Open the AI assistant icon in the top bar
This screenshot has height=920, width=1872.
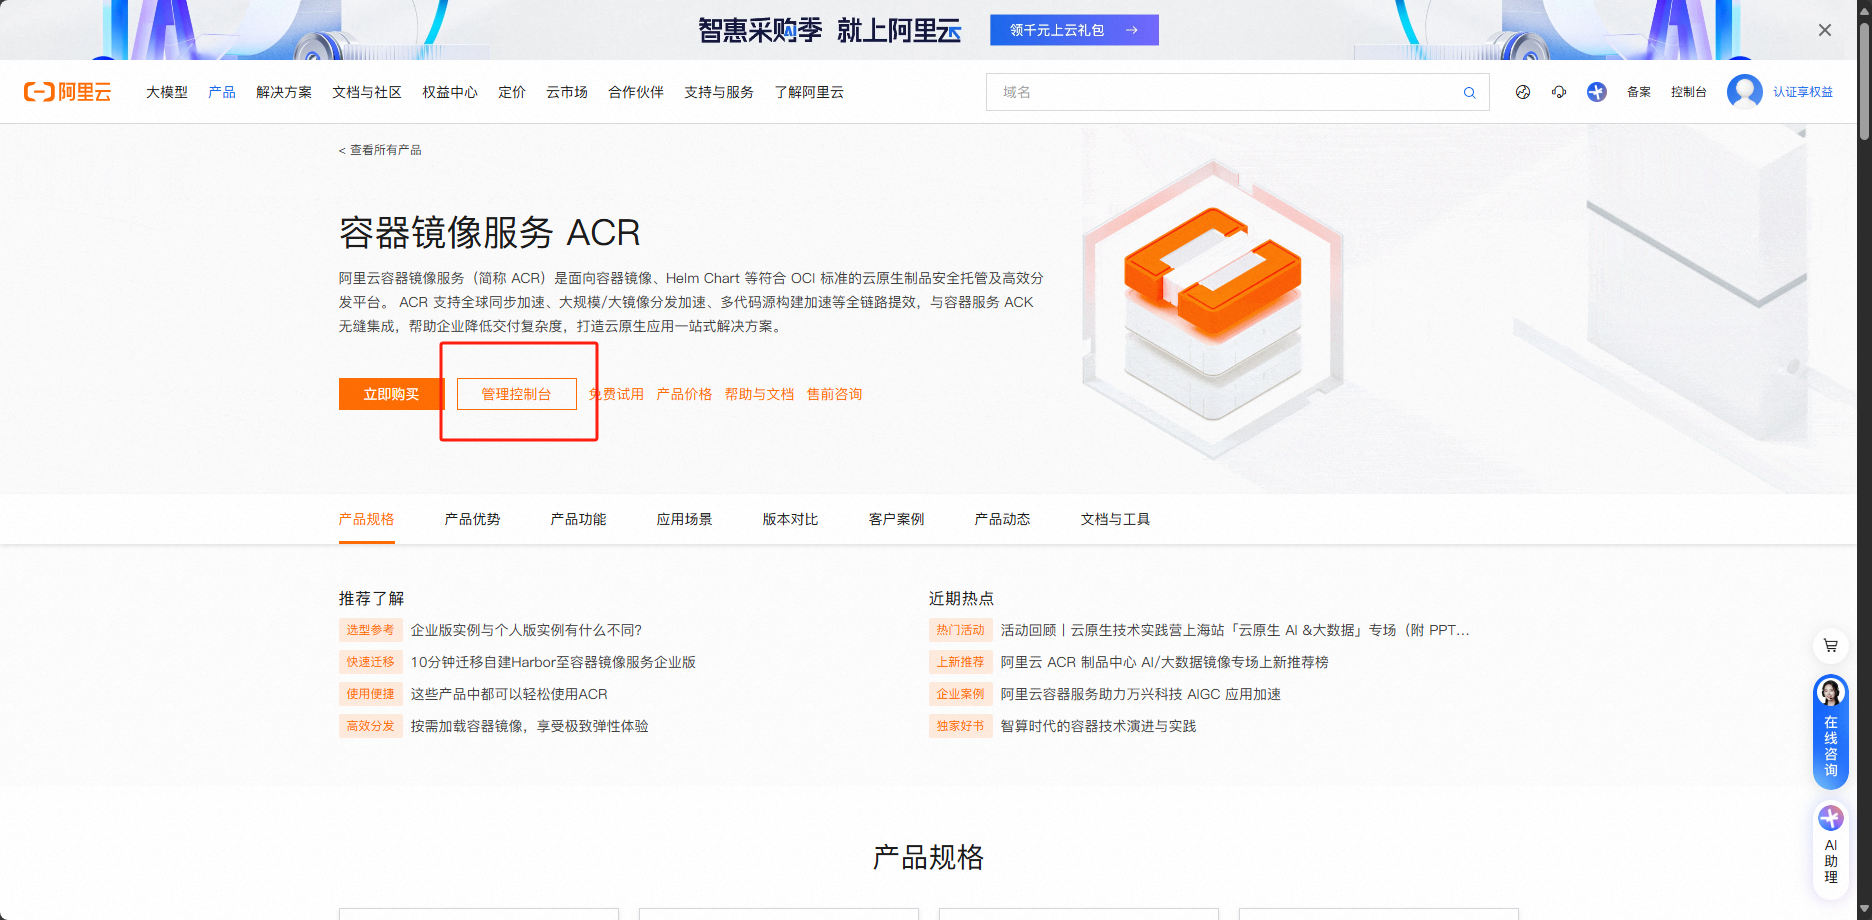(x=1596, y=91)
